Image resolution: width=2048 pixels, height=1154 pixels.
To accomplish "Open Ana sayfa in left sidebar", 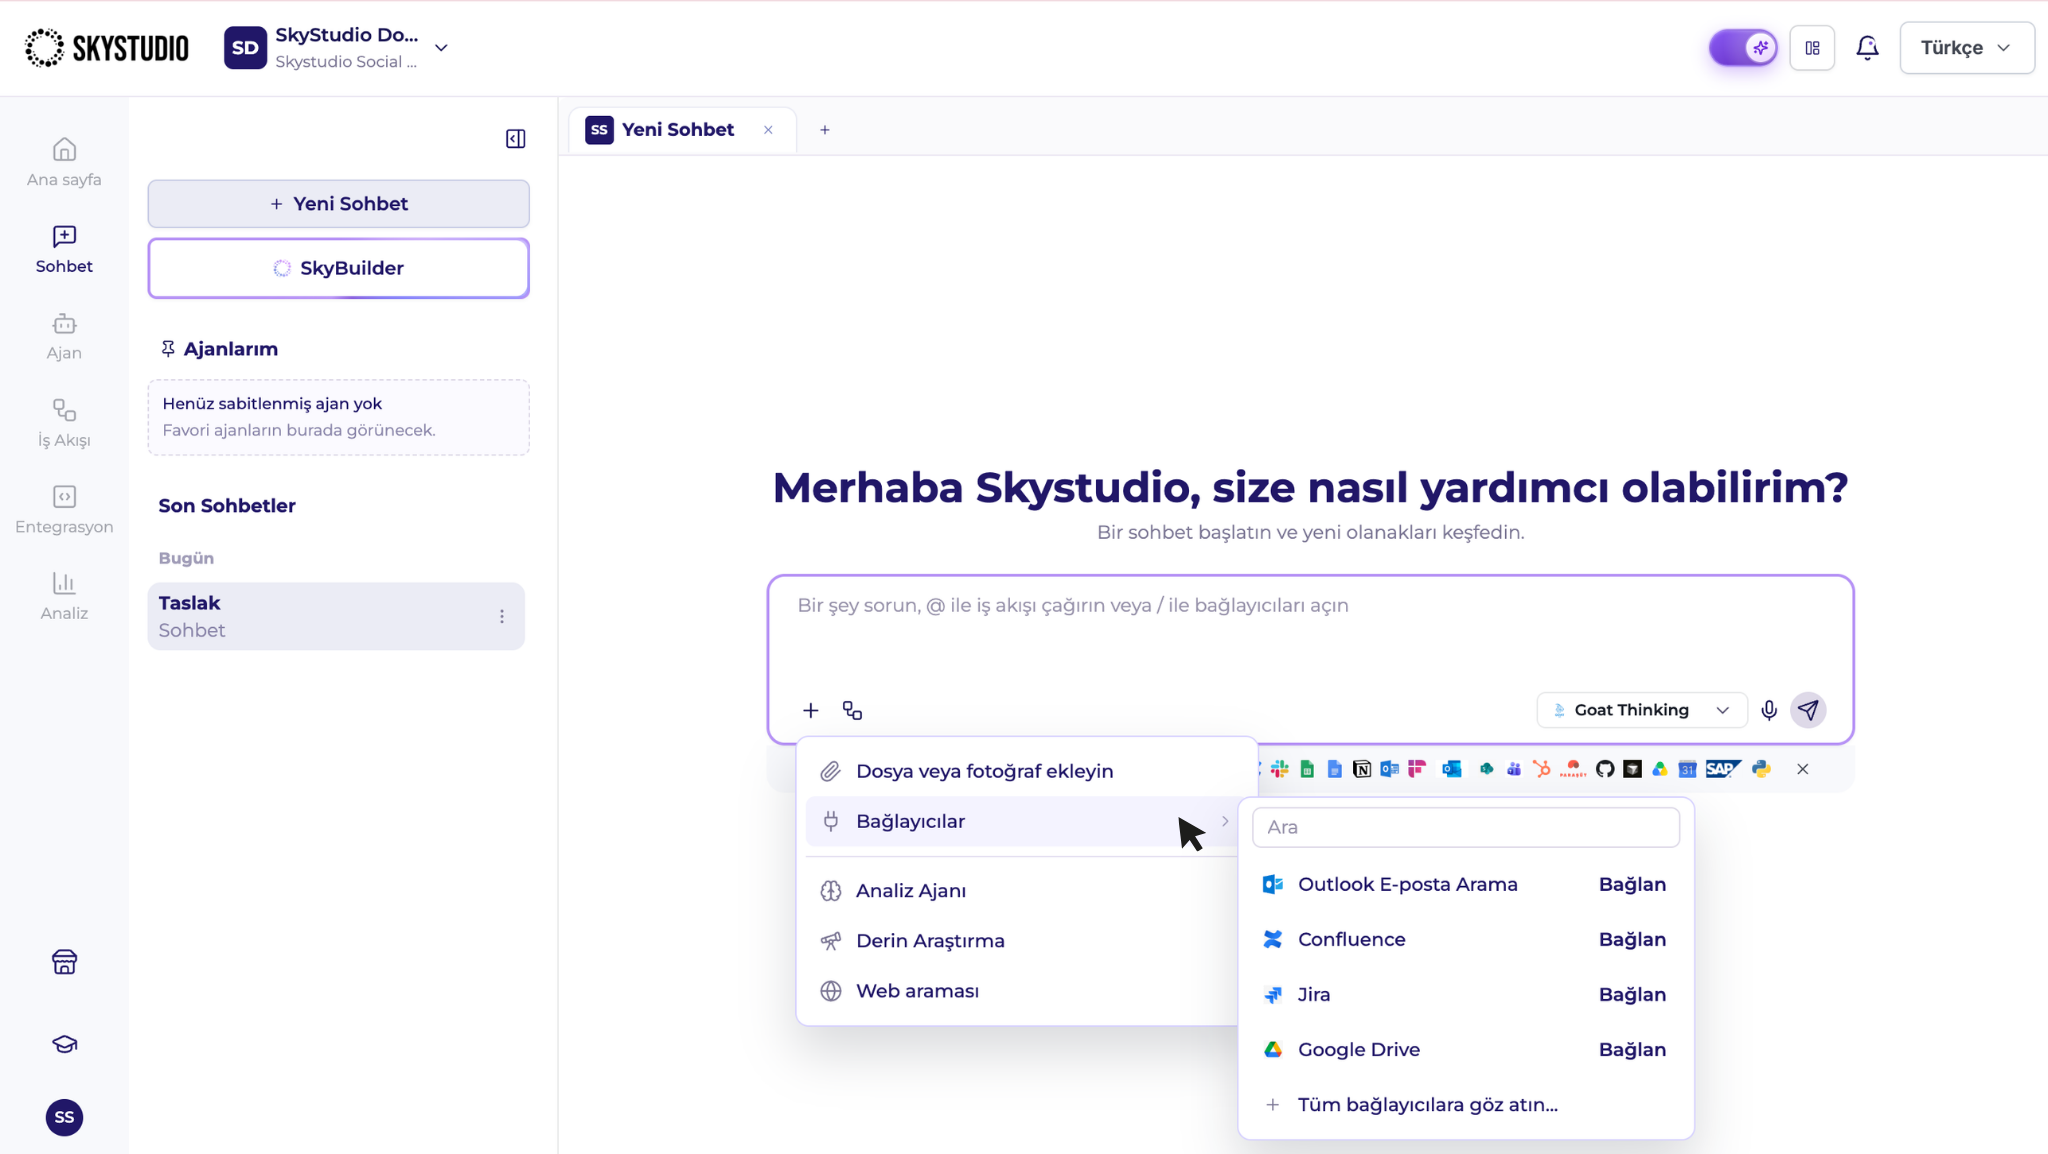I will coord(64,162).
